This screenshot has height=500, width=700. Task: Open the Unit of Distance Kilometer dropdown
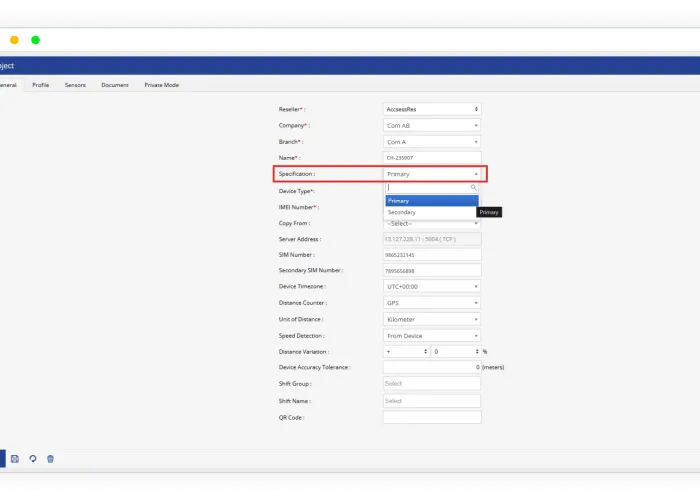click(432, 319)
